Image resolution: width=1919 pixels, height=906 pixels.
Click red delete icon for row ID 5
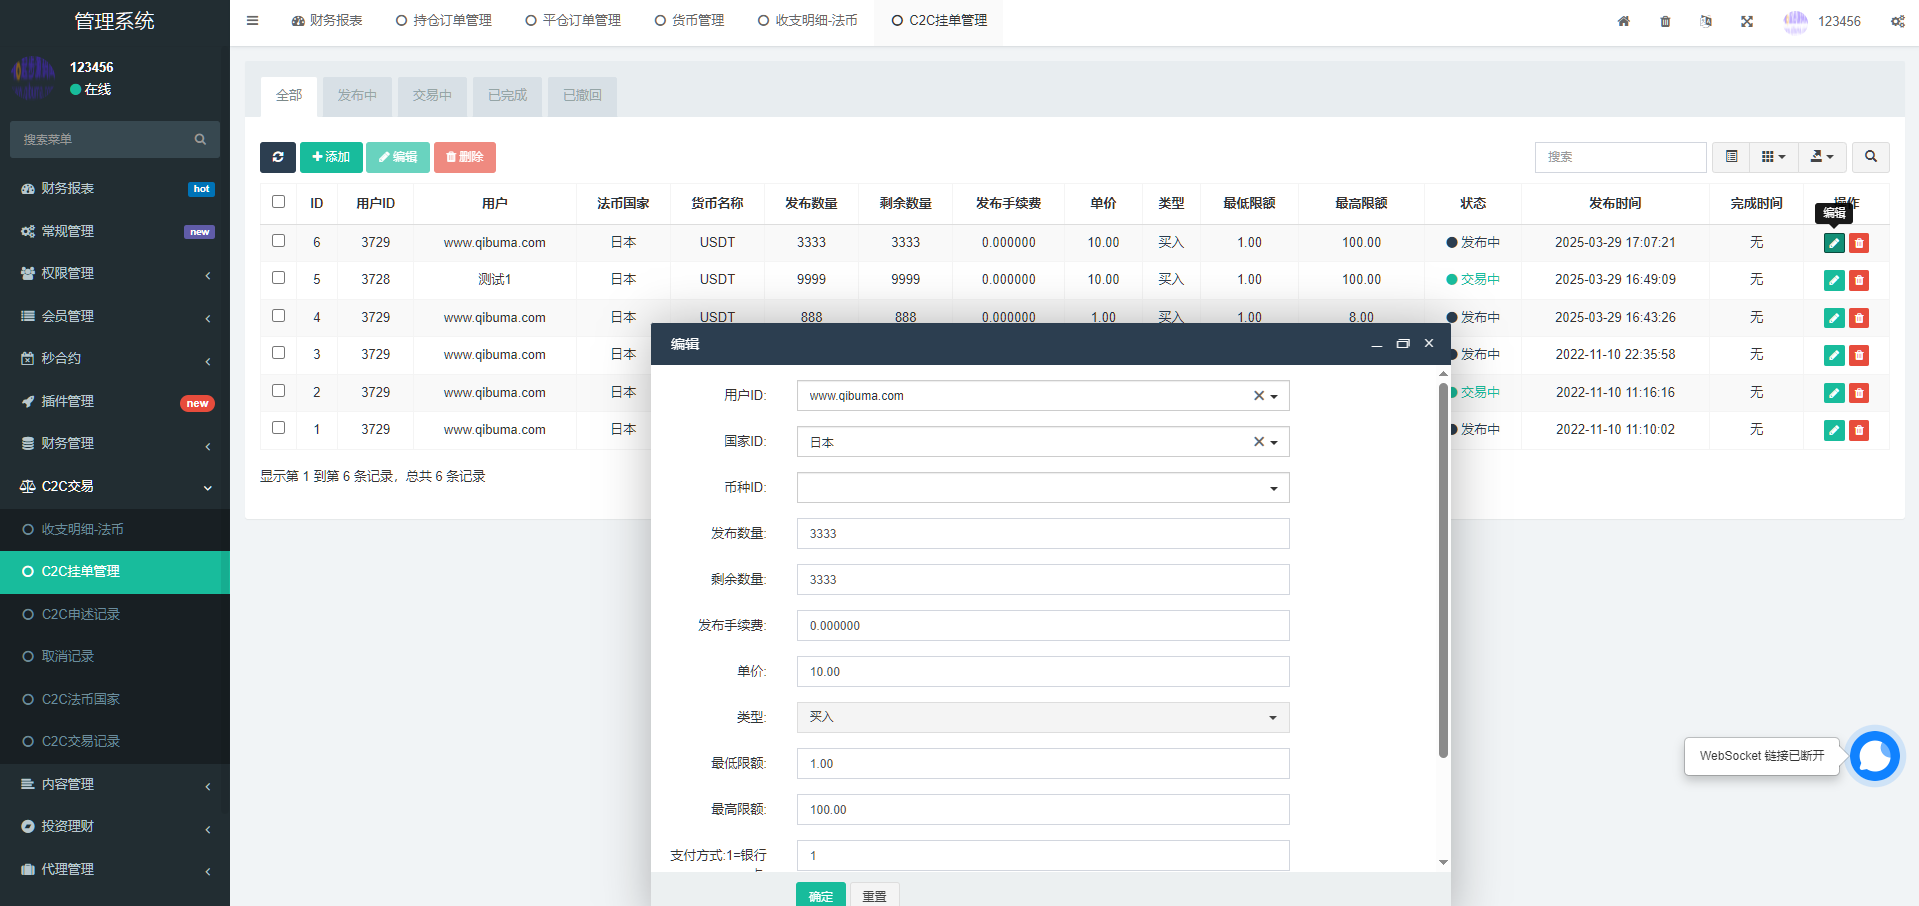1859,280
